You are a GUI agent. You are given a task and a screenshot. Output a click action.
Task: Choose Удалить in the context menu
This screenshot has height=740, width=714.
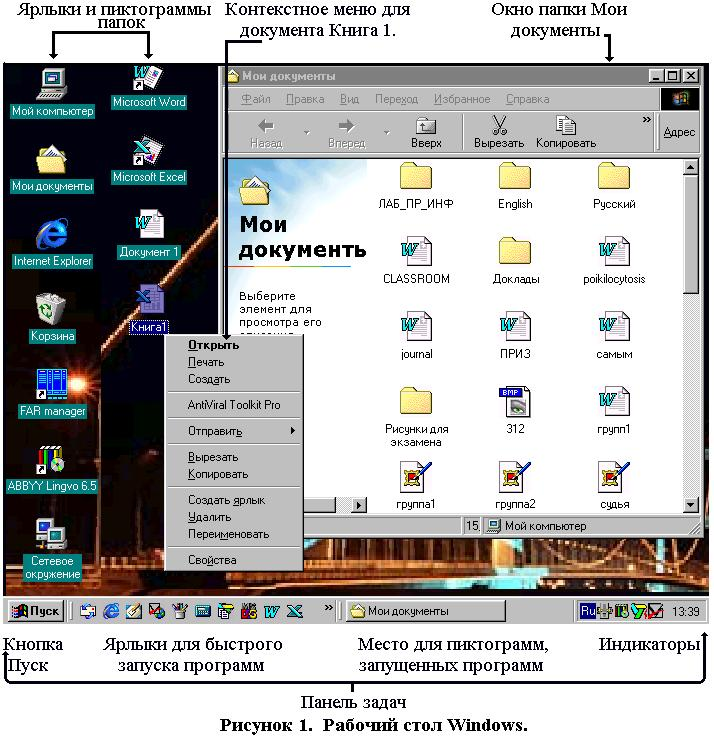(x=234, y=517)
